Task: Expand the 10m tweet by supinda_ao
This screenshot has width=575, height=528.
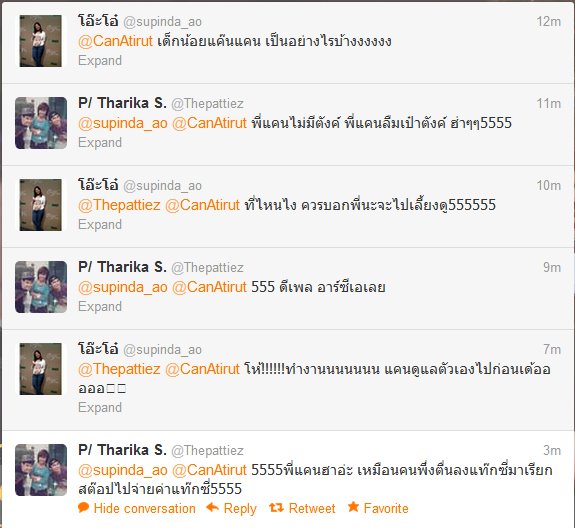Action: click(100, 224)
